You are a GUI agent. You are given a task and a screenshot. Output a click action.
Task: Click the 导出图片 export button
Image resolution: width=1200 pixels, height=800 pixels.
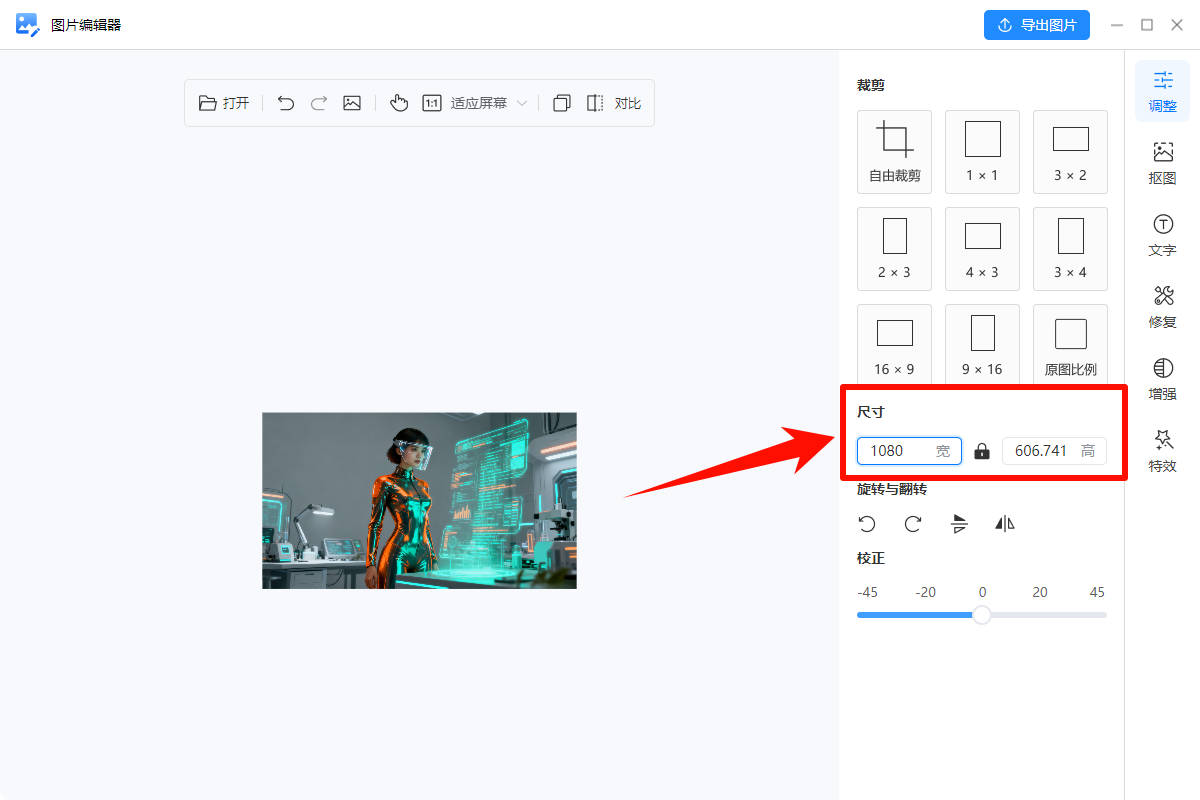(1036, 25)
